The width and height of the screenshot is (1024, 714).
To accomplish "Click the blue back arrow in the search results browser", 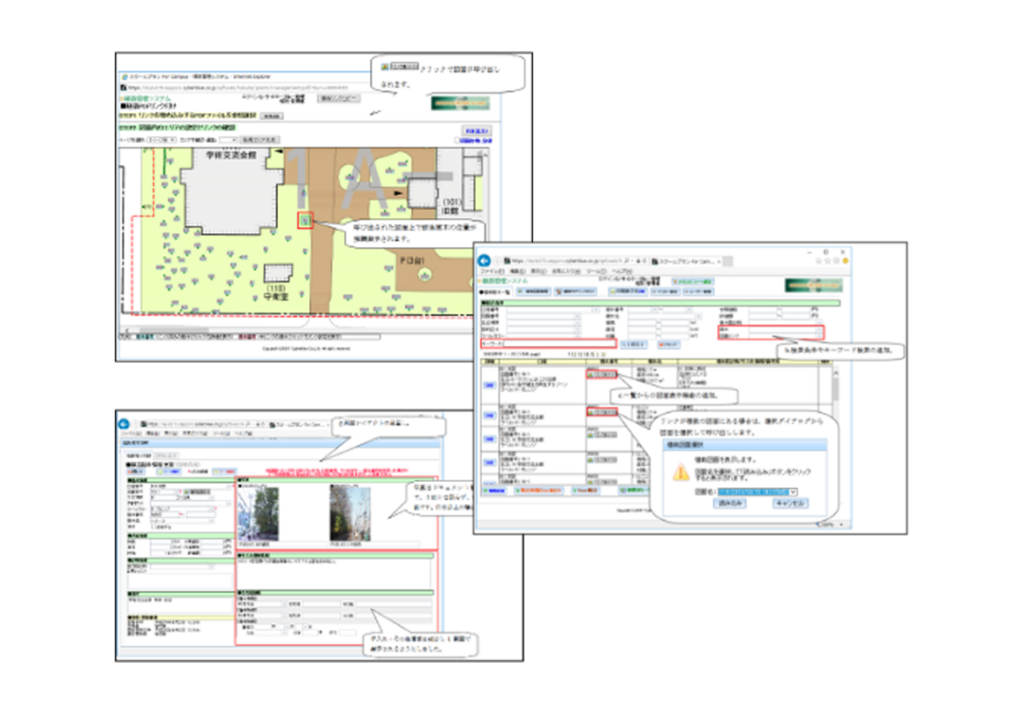I will pos(484,261).
